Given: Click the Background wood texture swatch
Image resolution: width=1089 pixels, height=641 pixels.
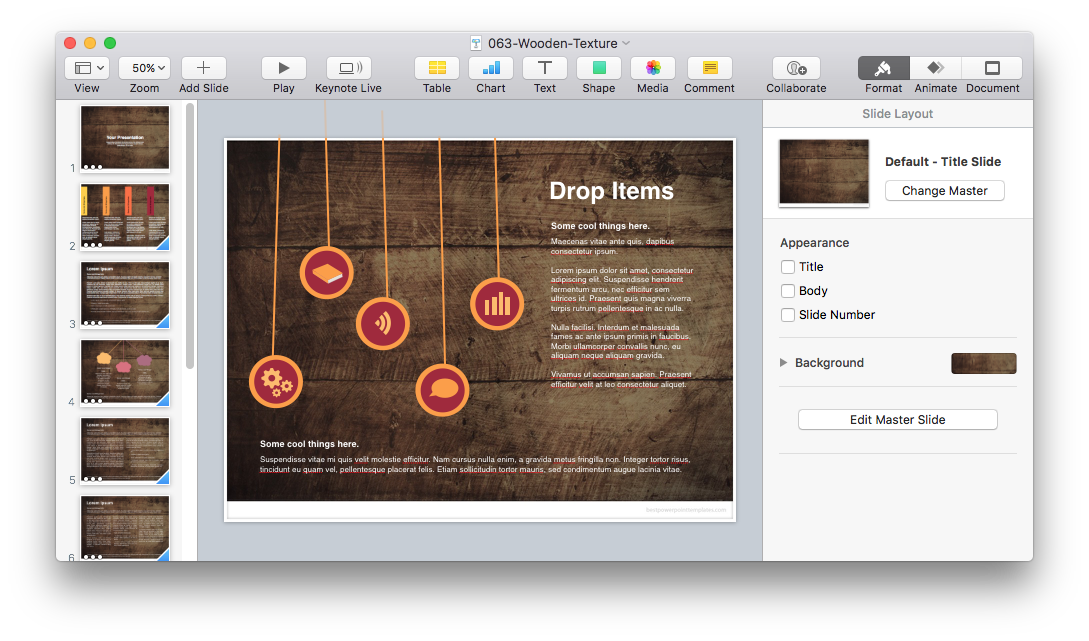Looking at the screenshot, I should pyautogui.click(x=983, y=363).
